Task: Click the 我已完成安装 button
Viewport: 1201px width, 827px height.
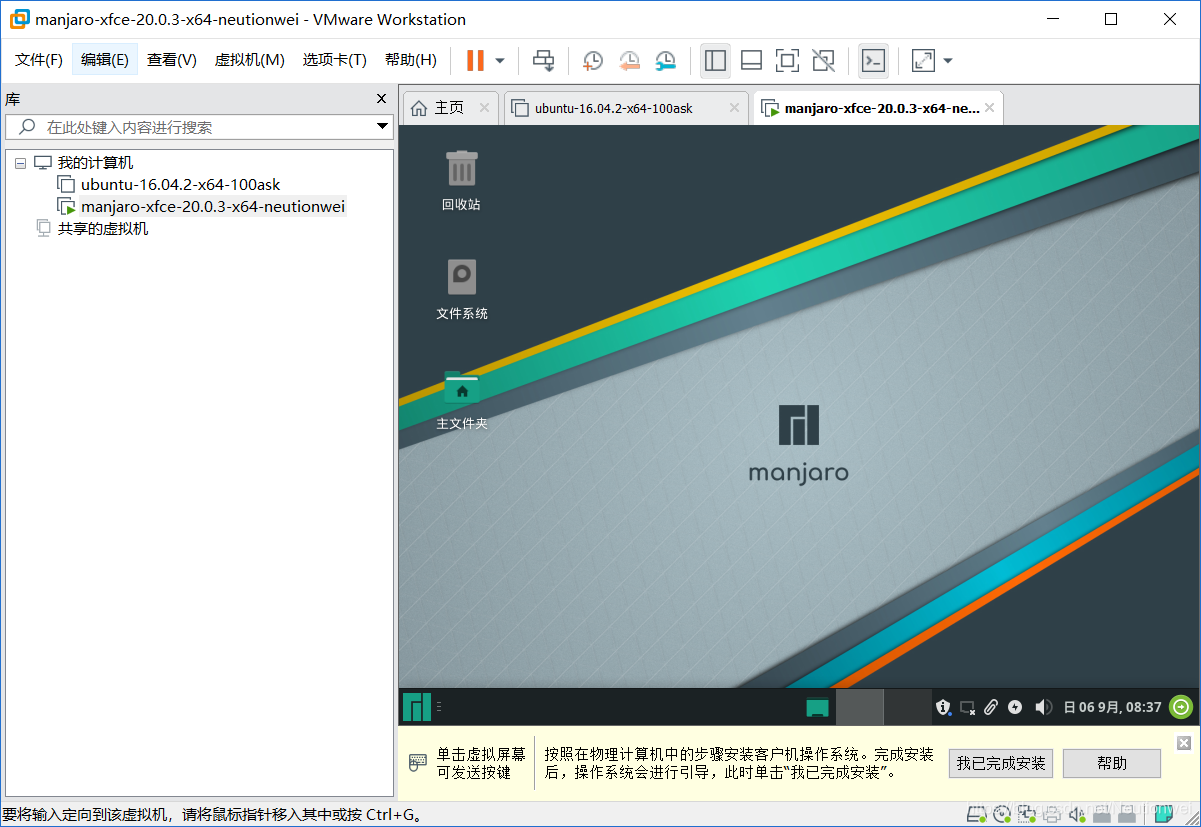Action: 1001,763
